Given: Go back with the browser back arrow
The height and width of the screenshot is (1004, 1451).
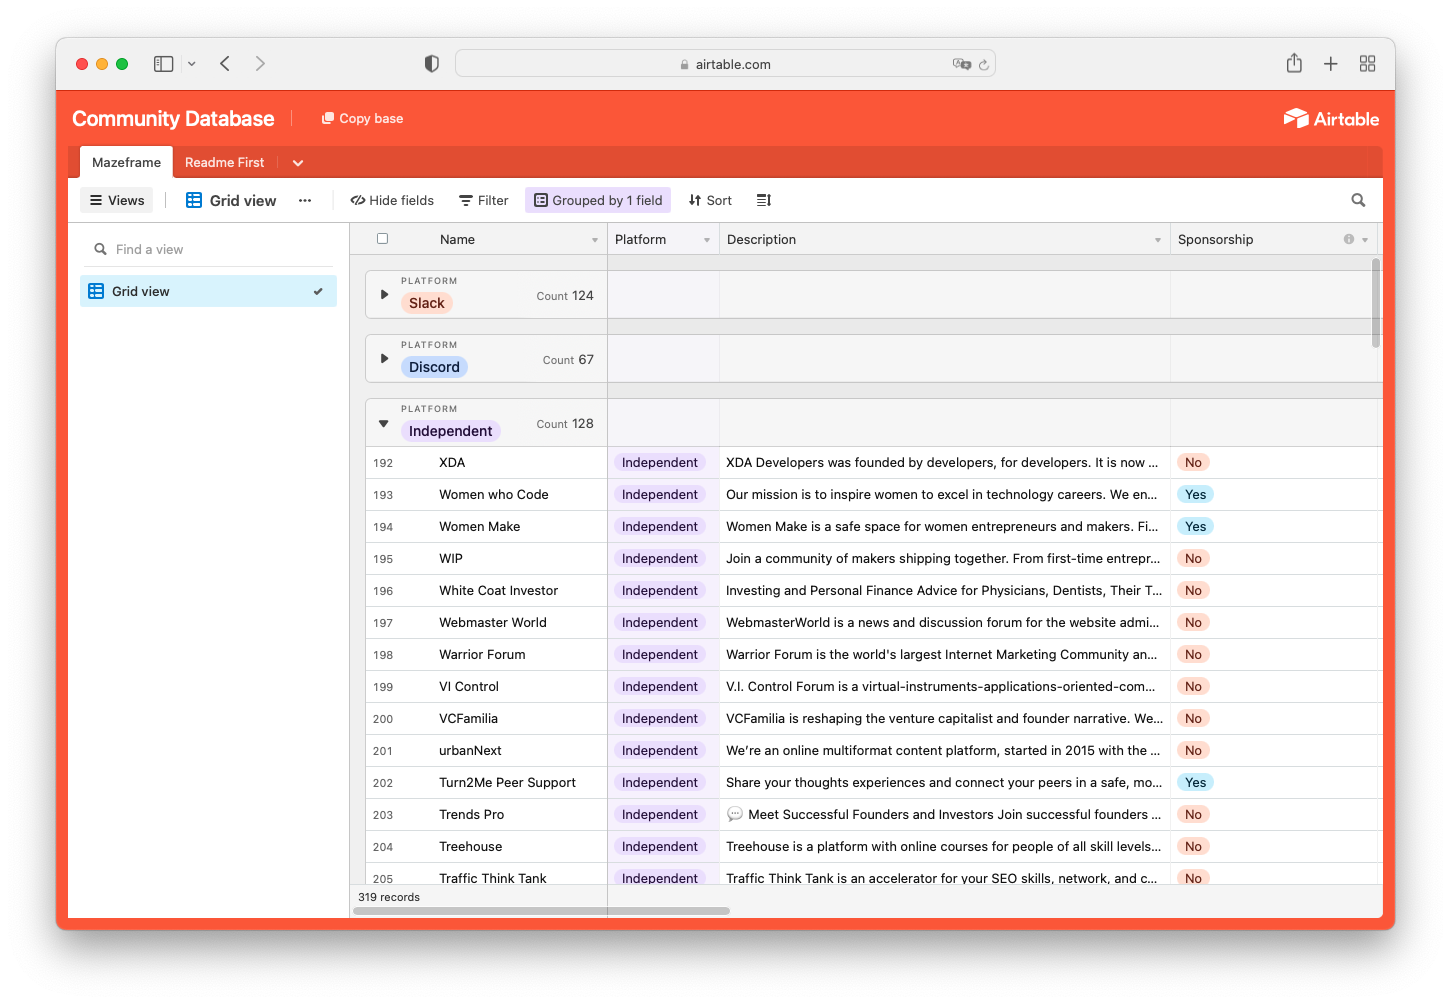Looking at the screenshot, I should tap(225, 64).
